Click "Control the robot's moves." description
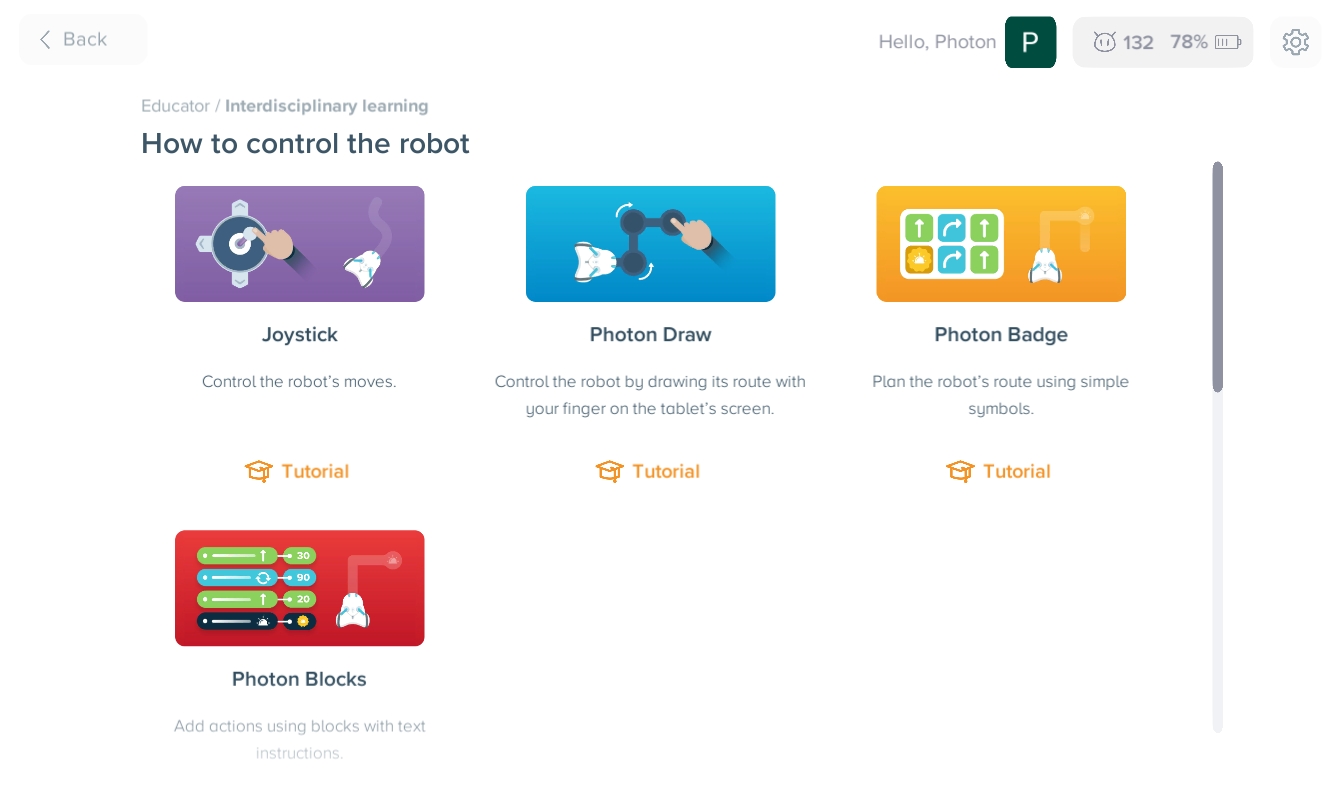1340x800 pixels. coord(299,382)
